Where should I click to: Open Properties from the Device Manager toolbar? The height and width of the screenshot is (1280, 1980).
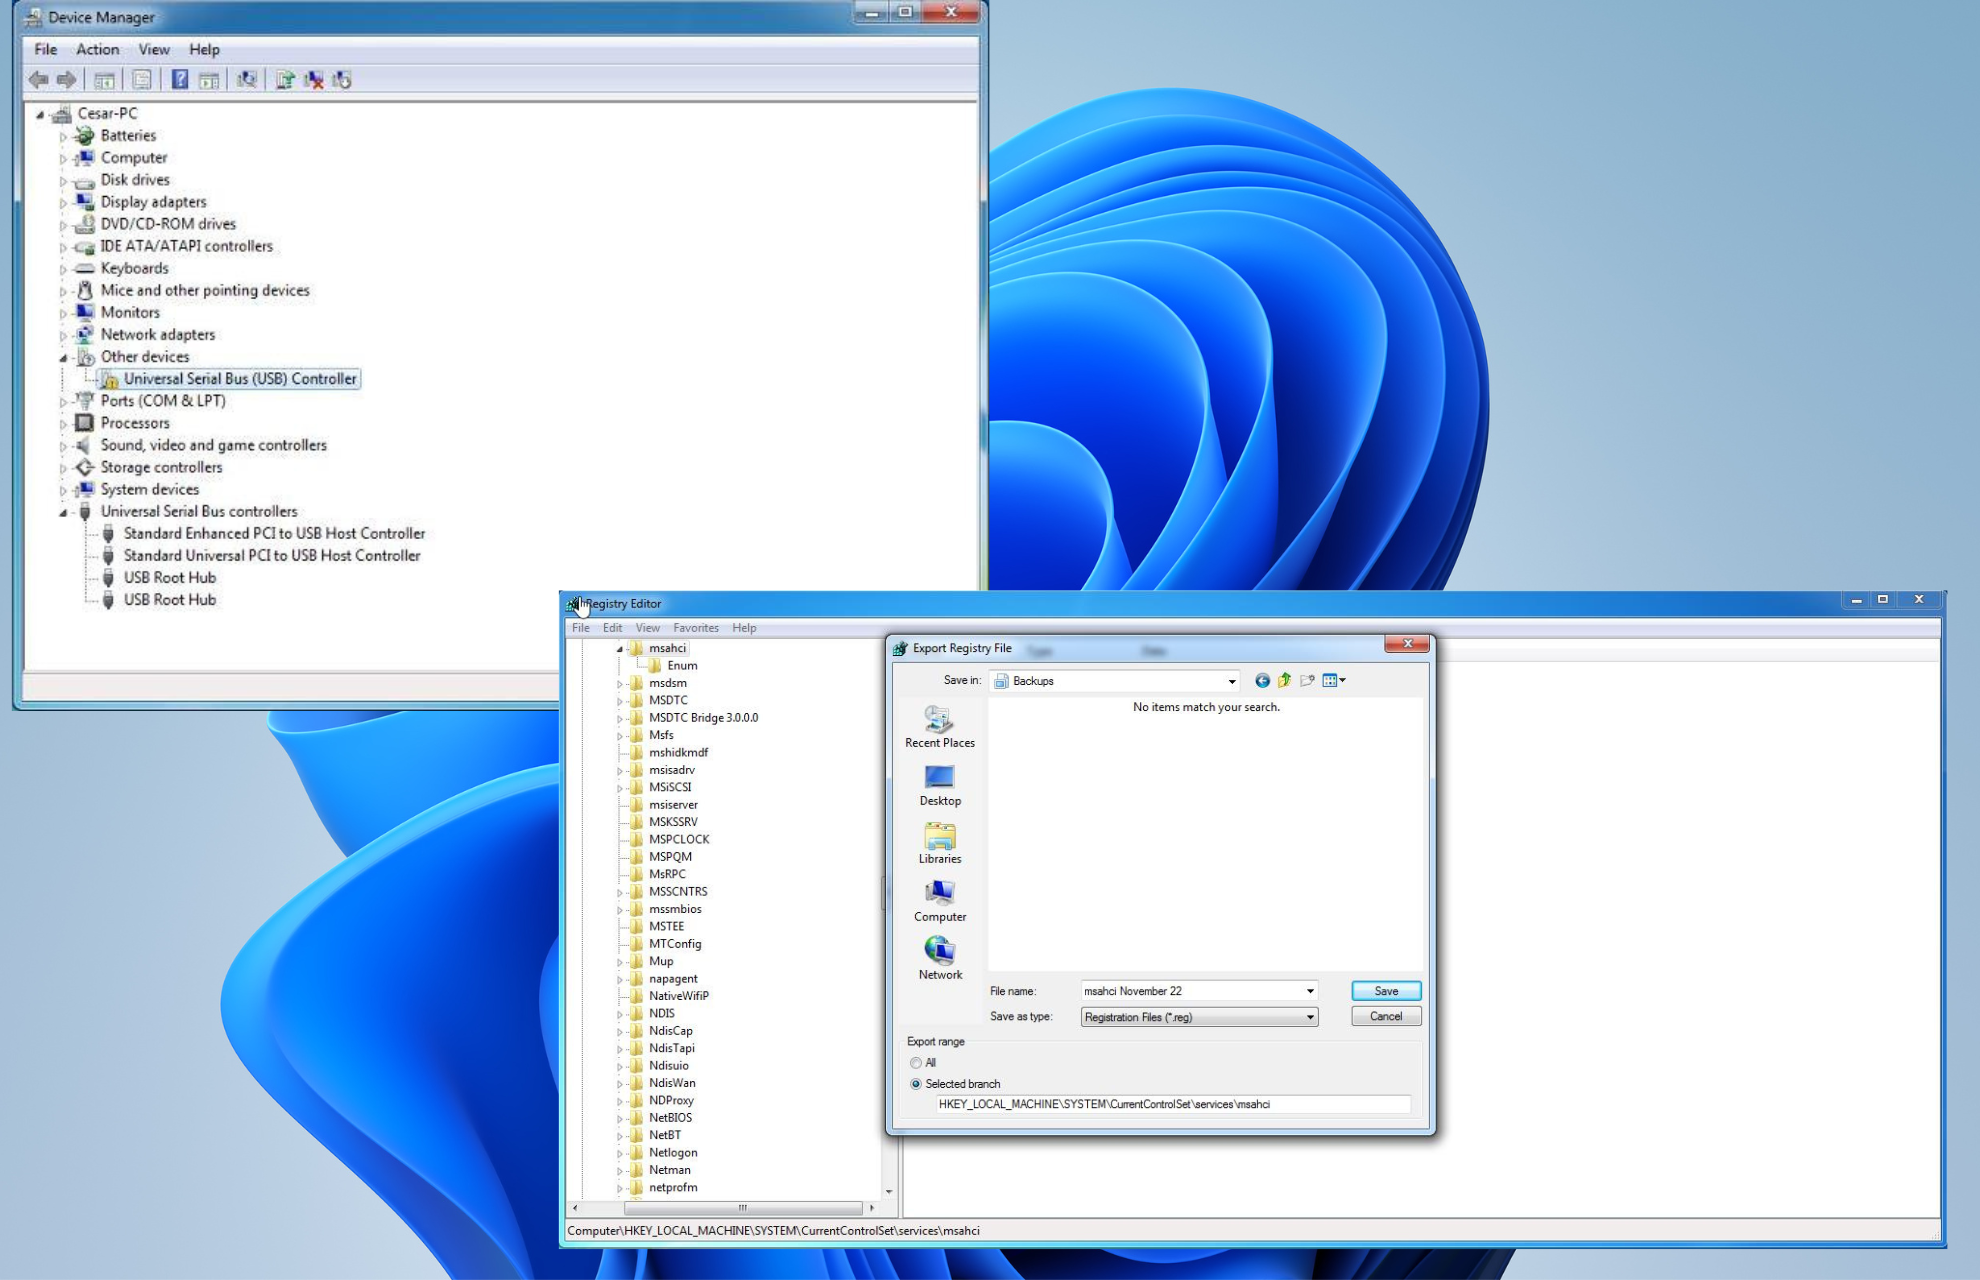coord(142,80)
